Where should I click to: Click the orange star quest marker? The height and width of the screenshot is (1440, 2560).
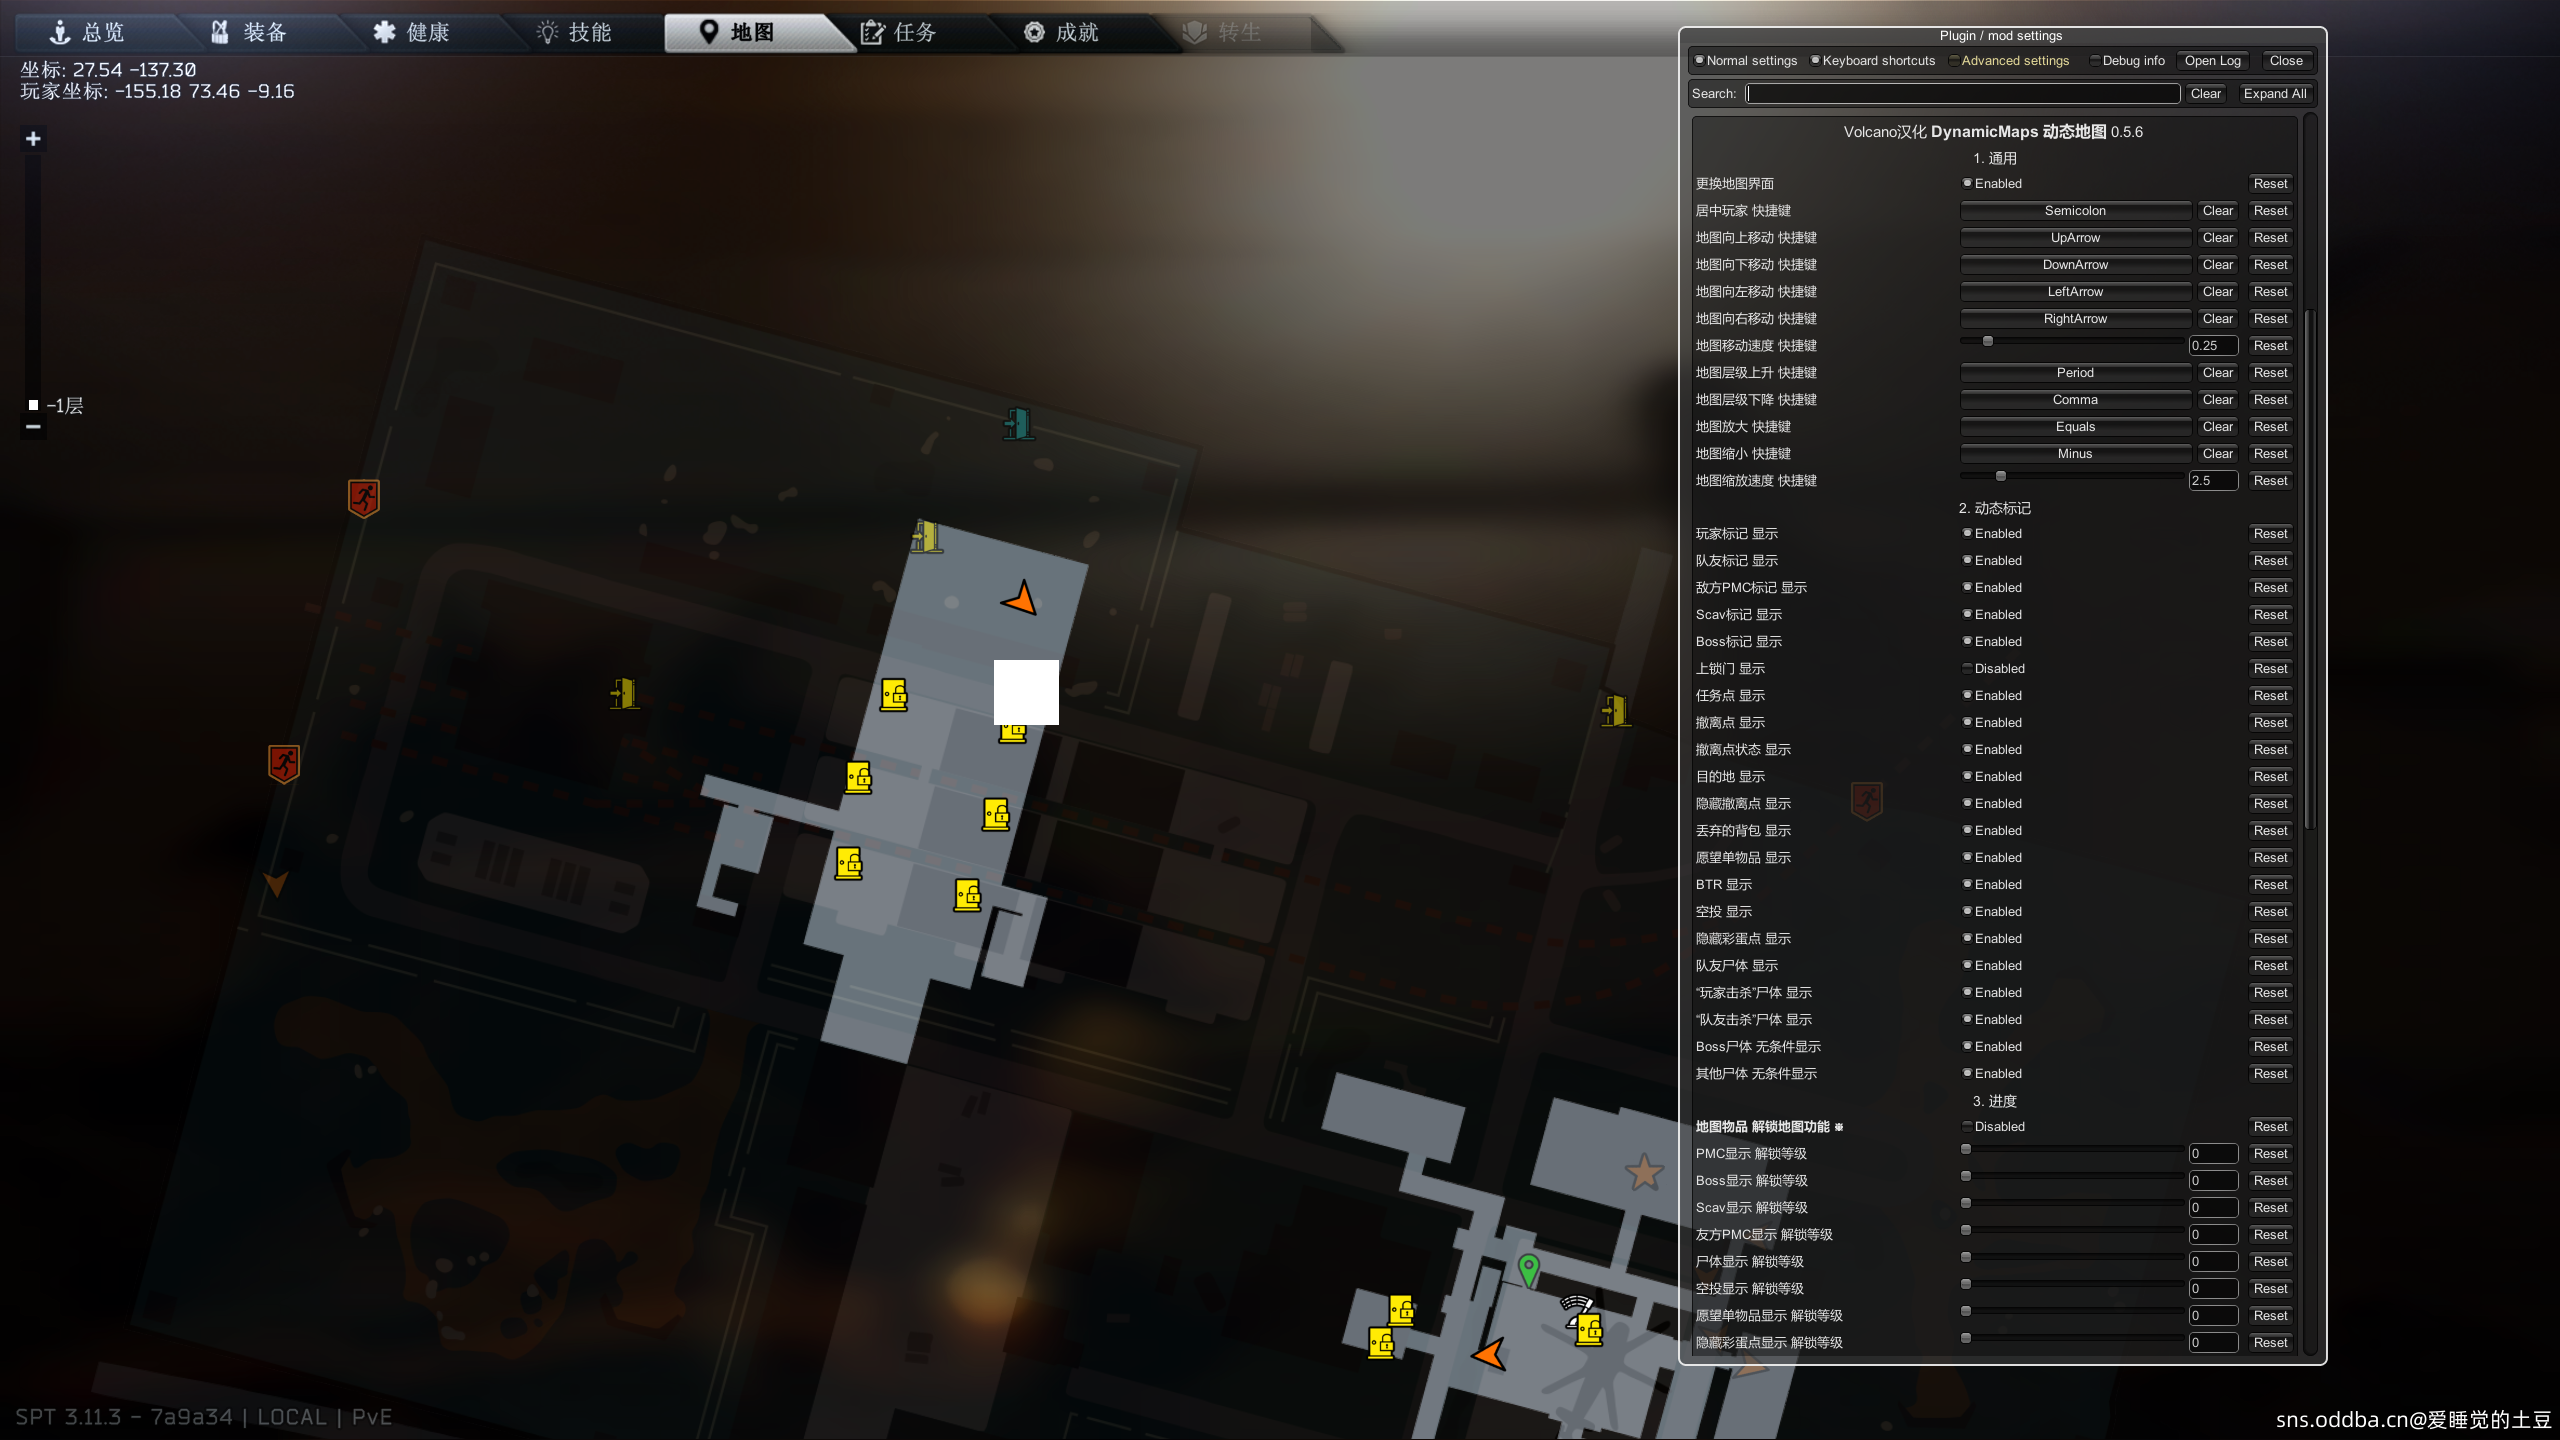click(x=1644, y=1171)
